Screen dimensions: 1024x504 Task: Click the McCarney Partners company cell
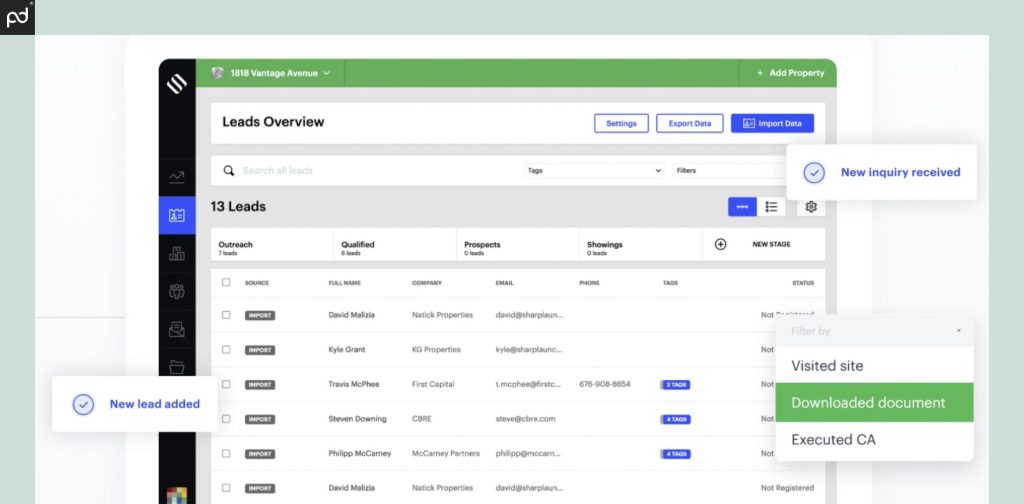coord(445,454)
